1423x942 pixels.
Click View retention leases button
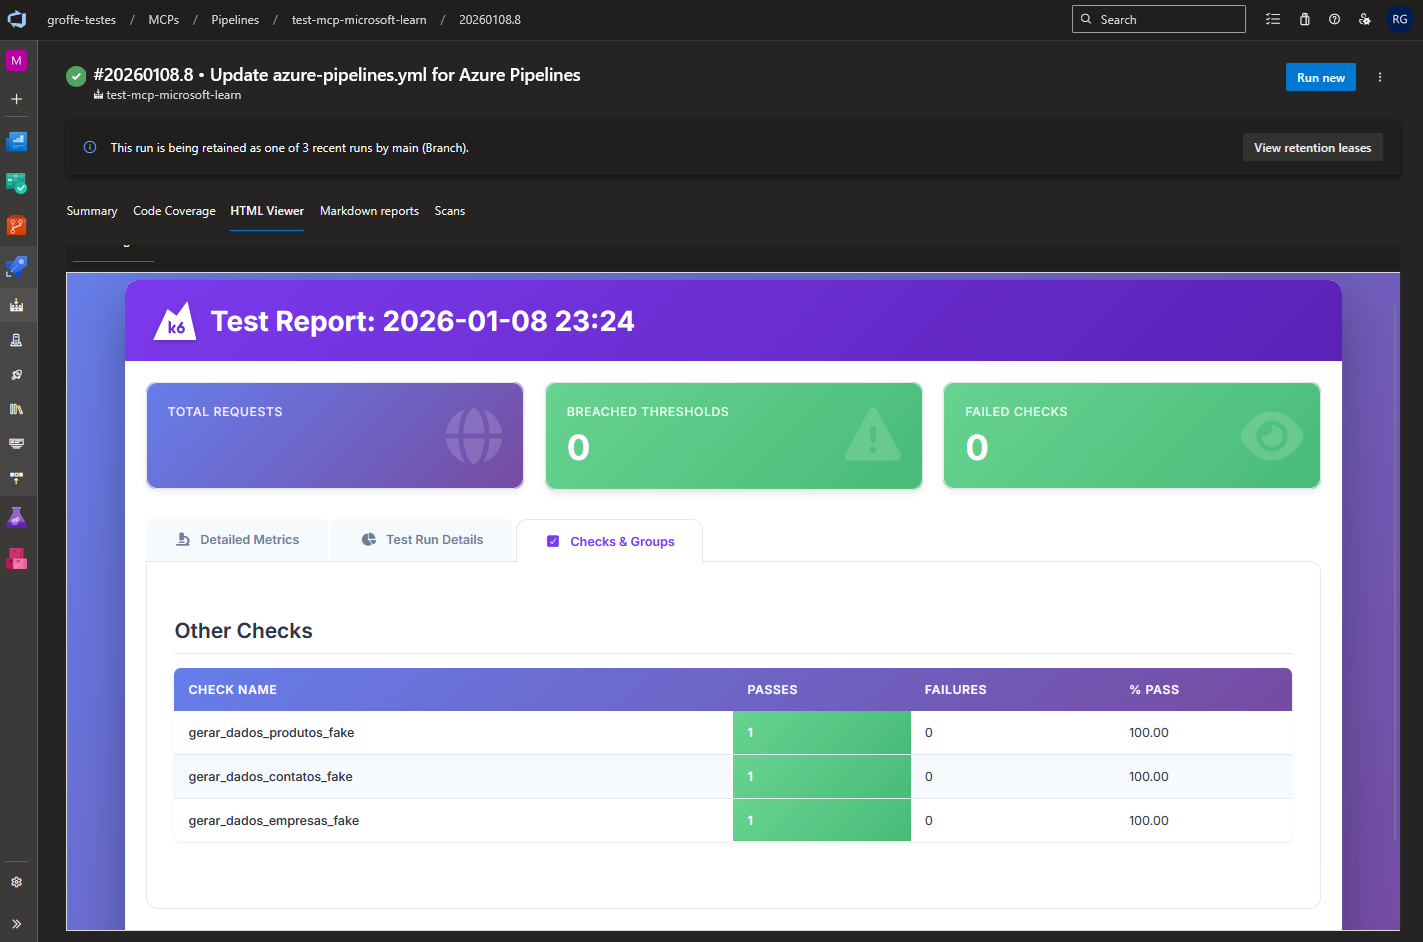(x=1312, y=147)
